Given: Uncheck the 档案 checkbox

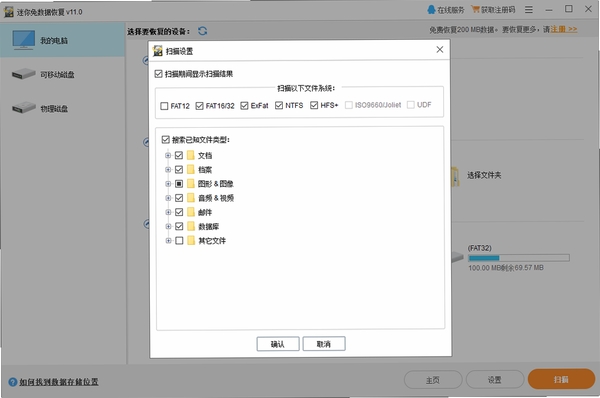Looking at the screenshot, I should (x=179, y=169).
